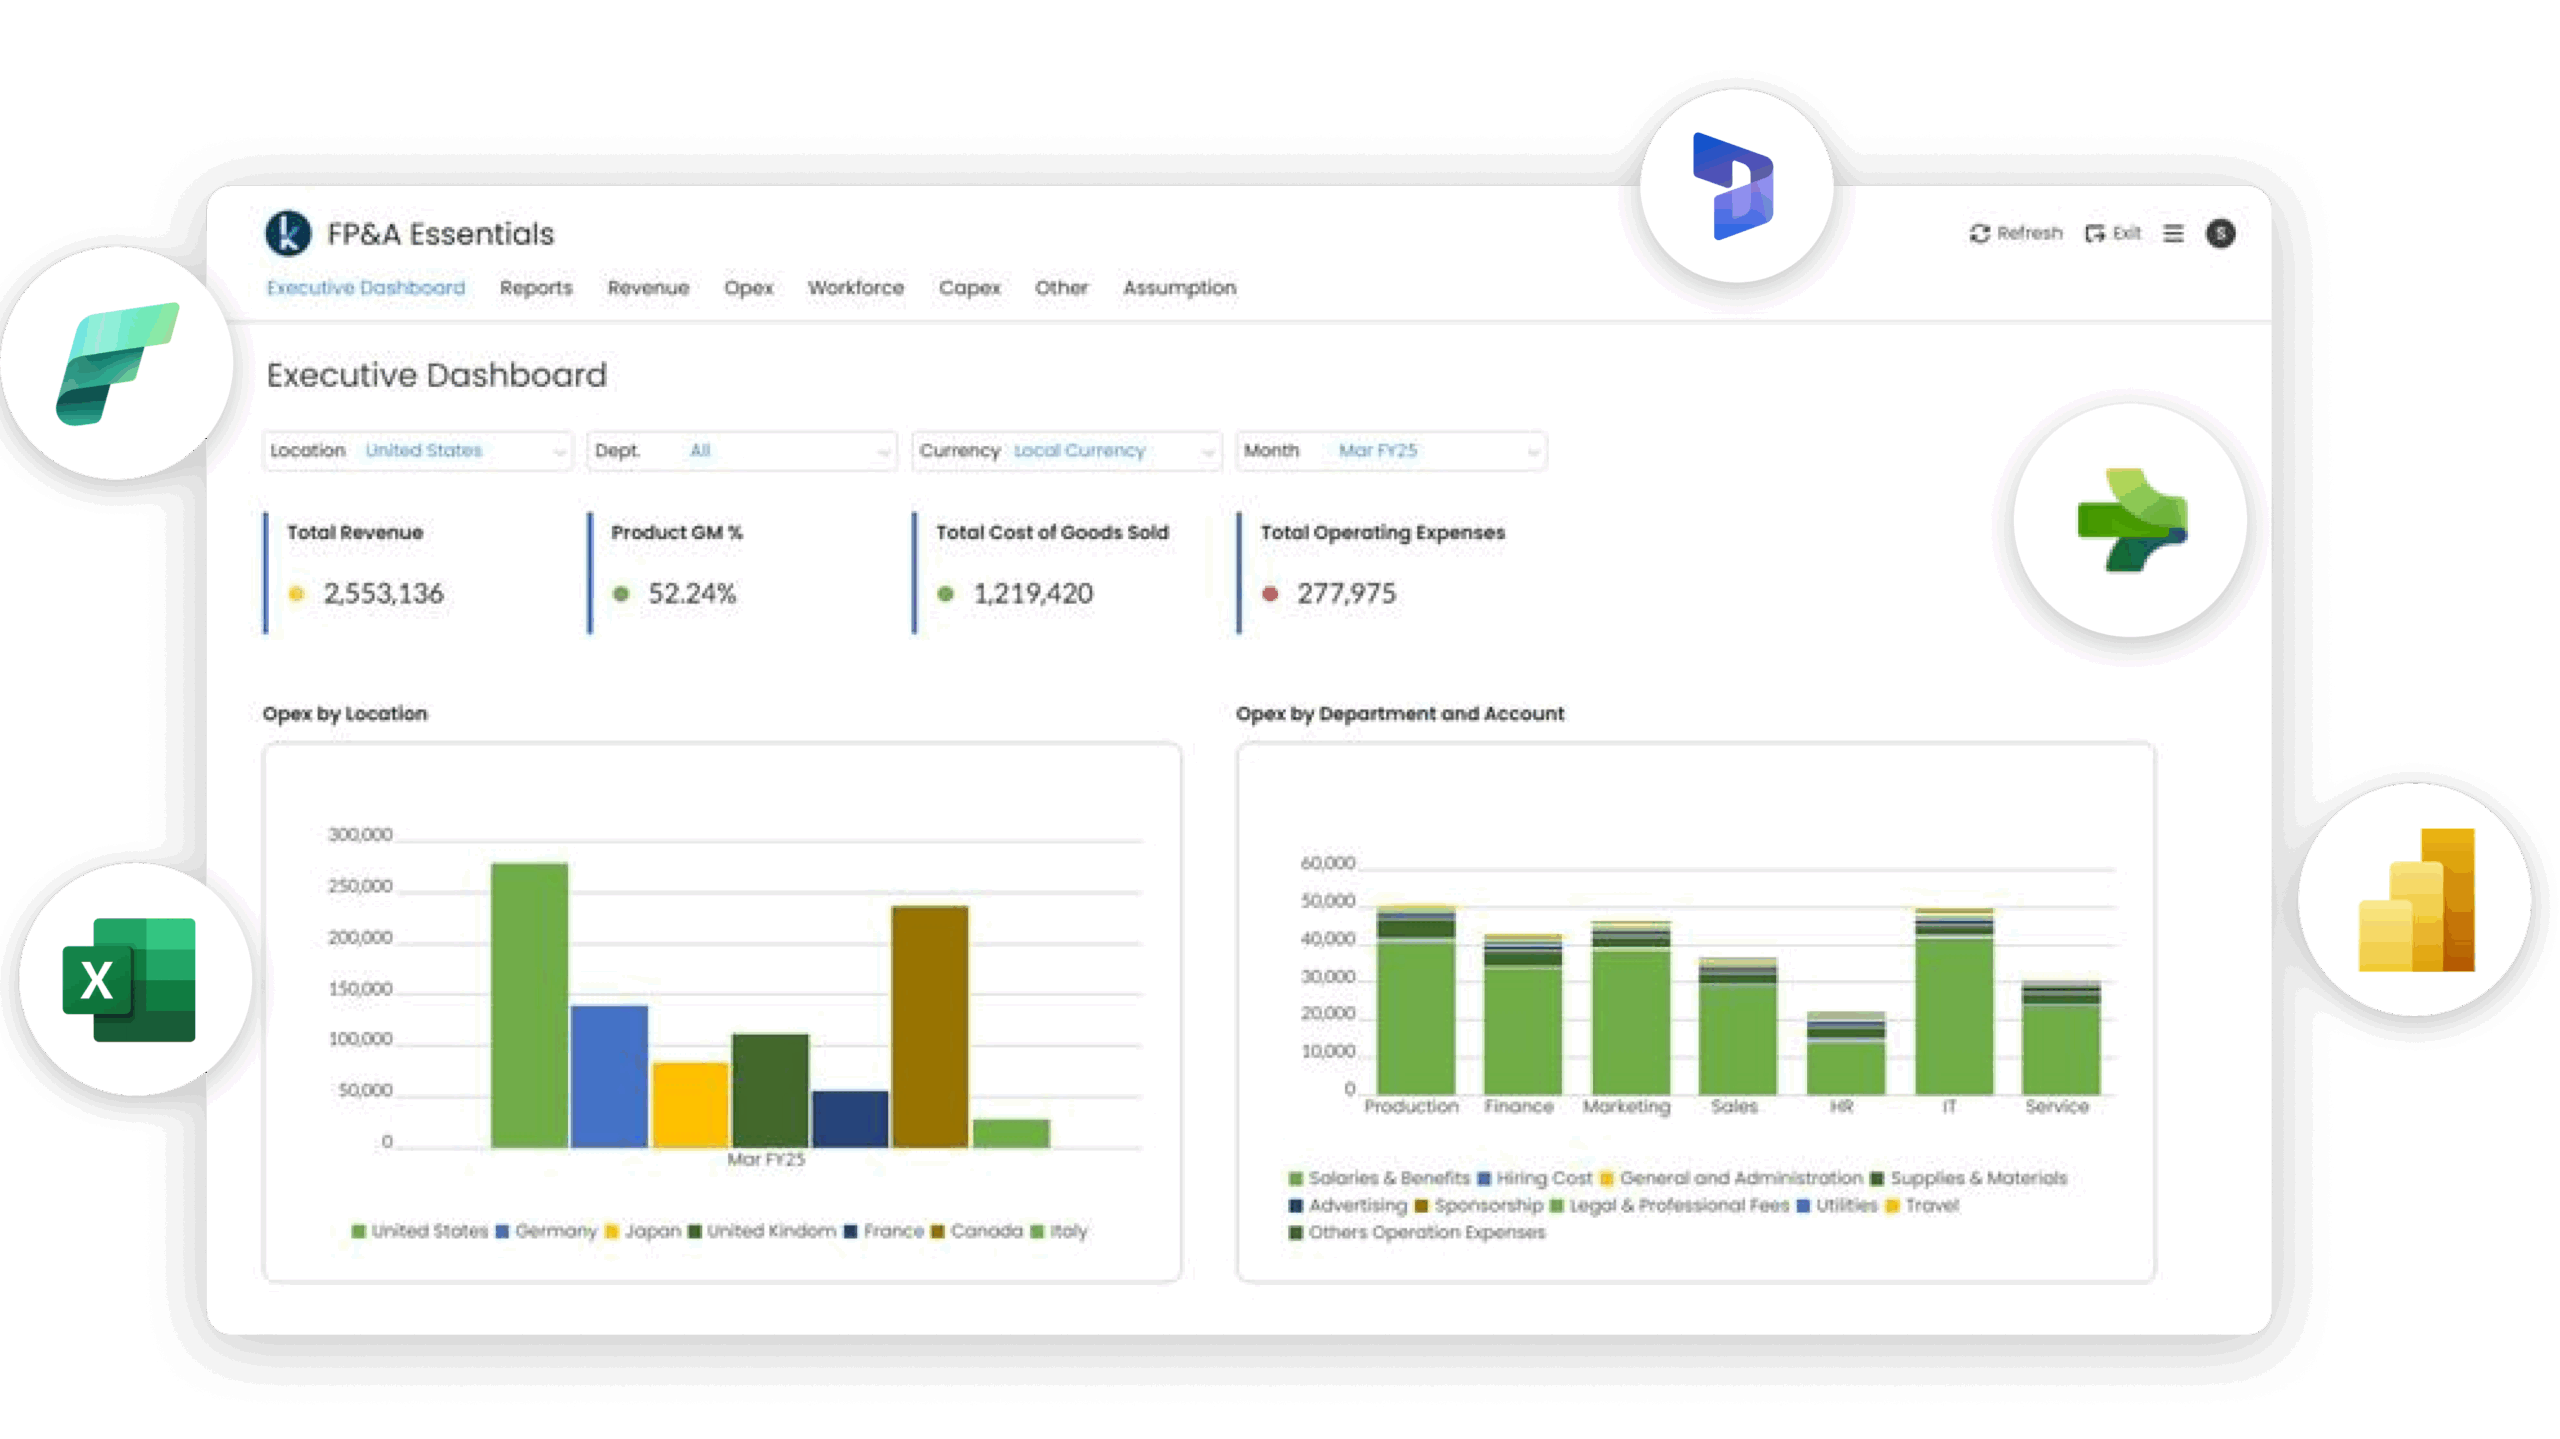Open the hamburger menu icon
This screenshot has height=1439, width=2560.
2173,233
